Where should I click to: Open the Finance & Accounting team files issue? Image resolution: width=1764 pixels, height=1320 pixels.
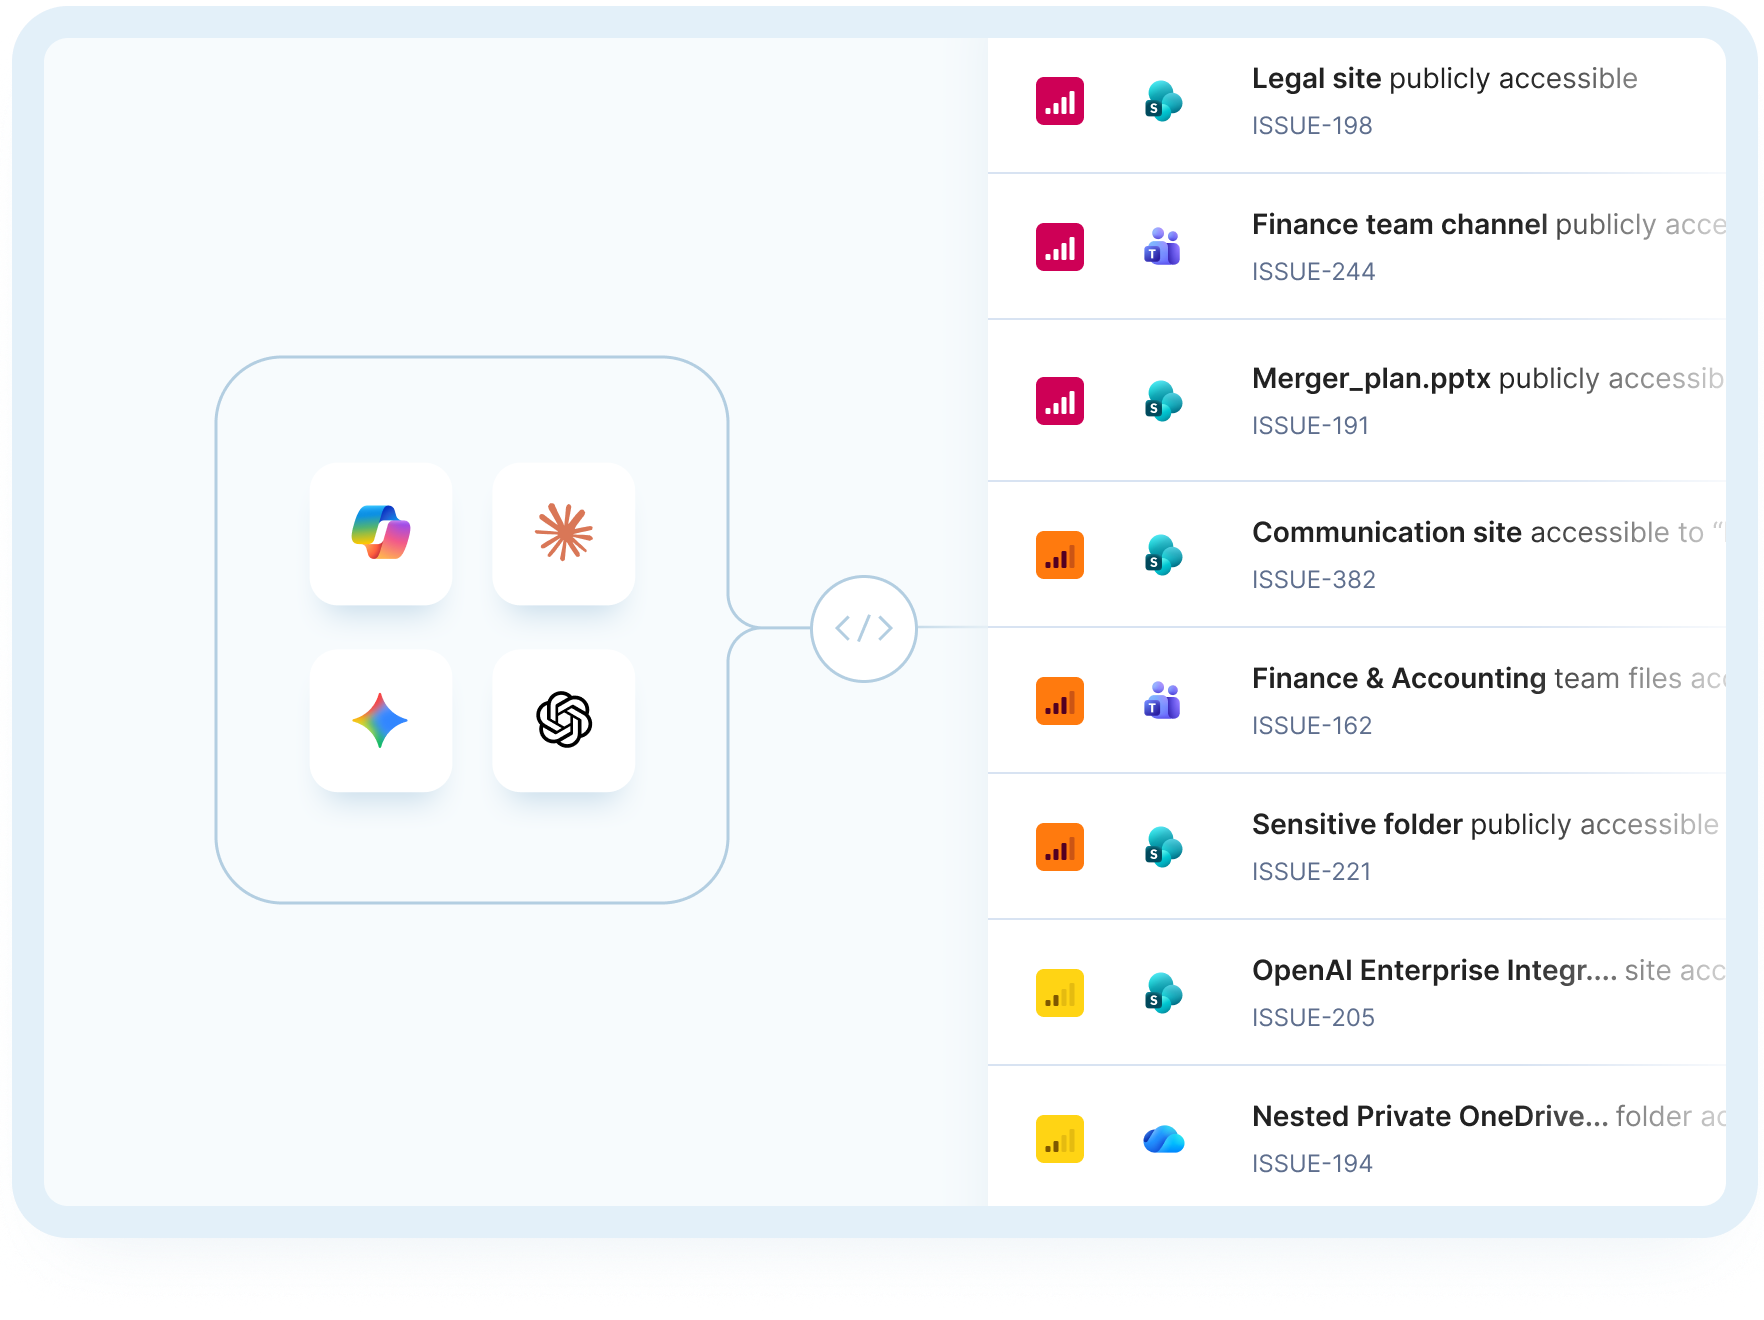tap(1489, 679)
